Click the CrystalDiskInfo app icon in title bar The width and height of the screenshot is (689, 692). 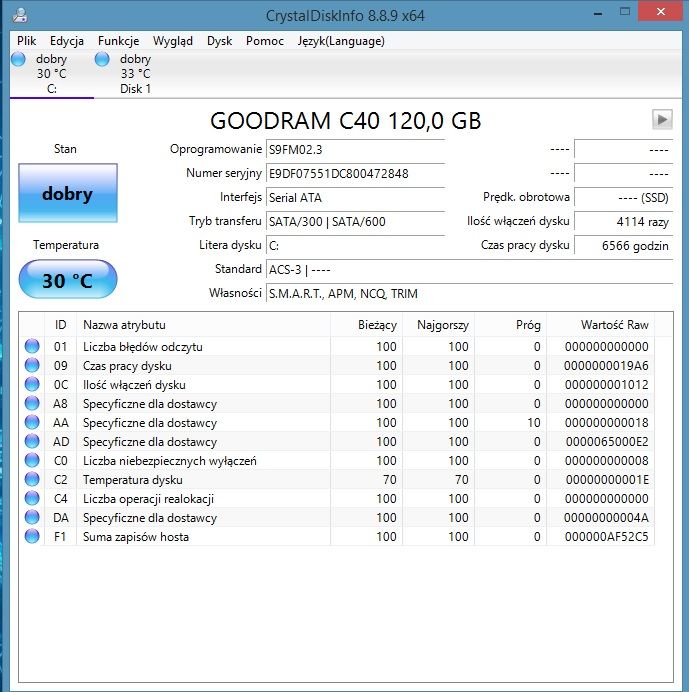19,15
